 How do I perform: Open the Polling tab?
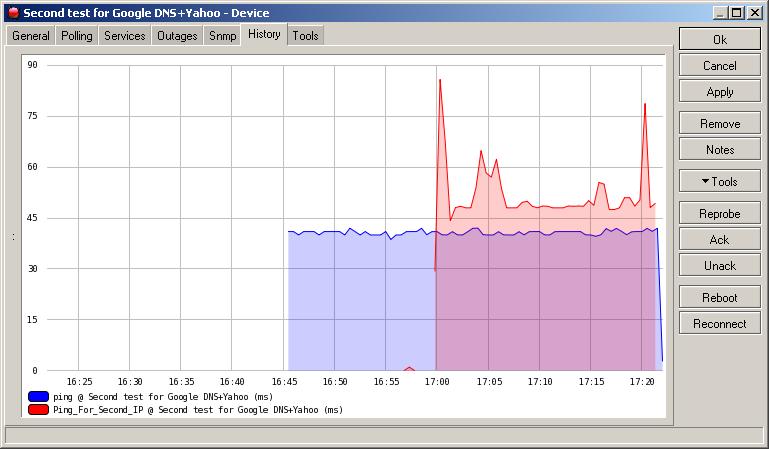pos(77,36)
